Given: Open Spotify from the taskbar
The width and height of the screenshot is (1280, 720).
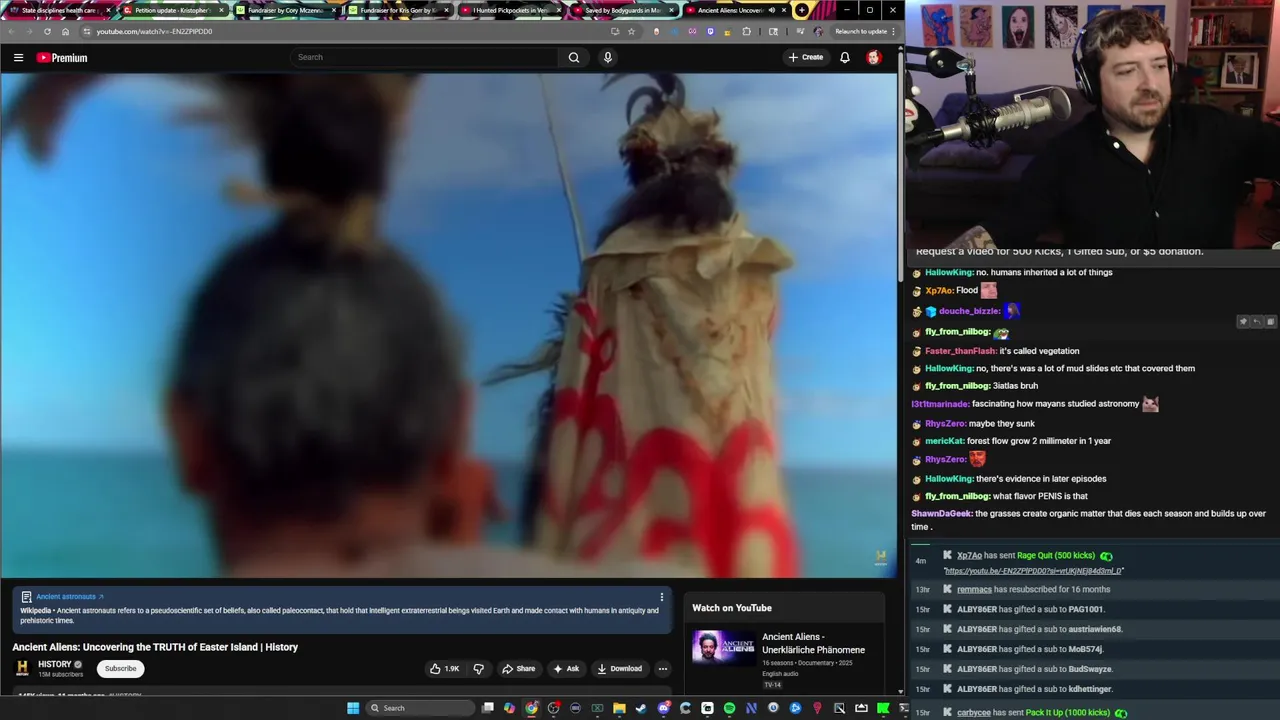Looking at the screenshot, I should click(729, 708).
